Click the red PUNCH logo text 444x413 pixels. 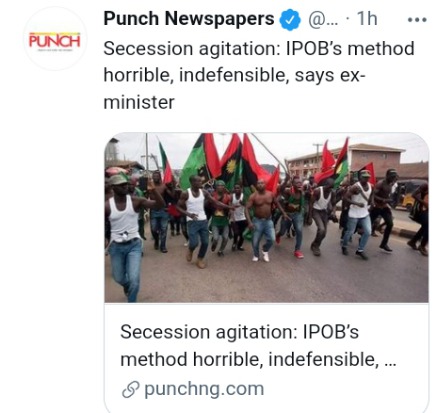click(55, 41)
